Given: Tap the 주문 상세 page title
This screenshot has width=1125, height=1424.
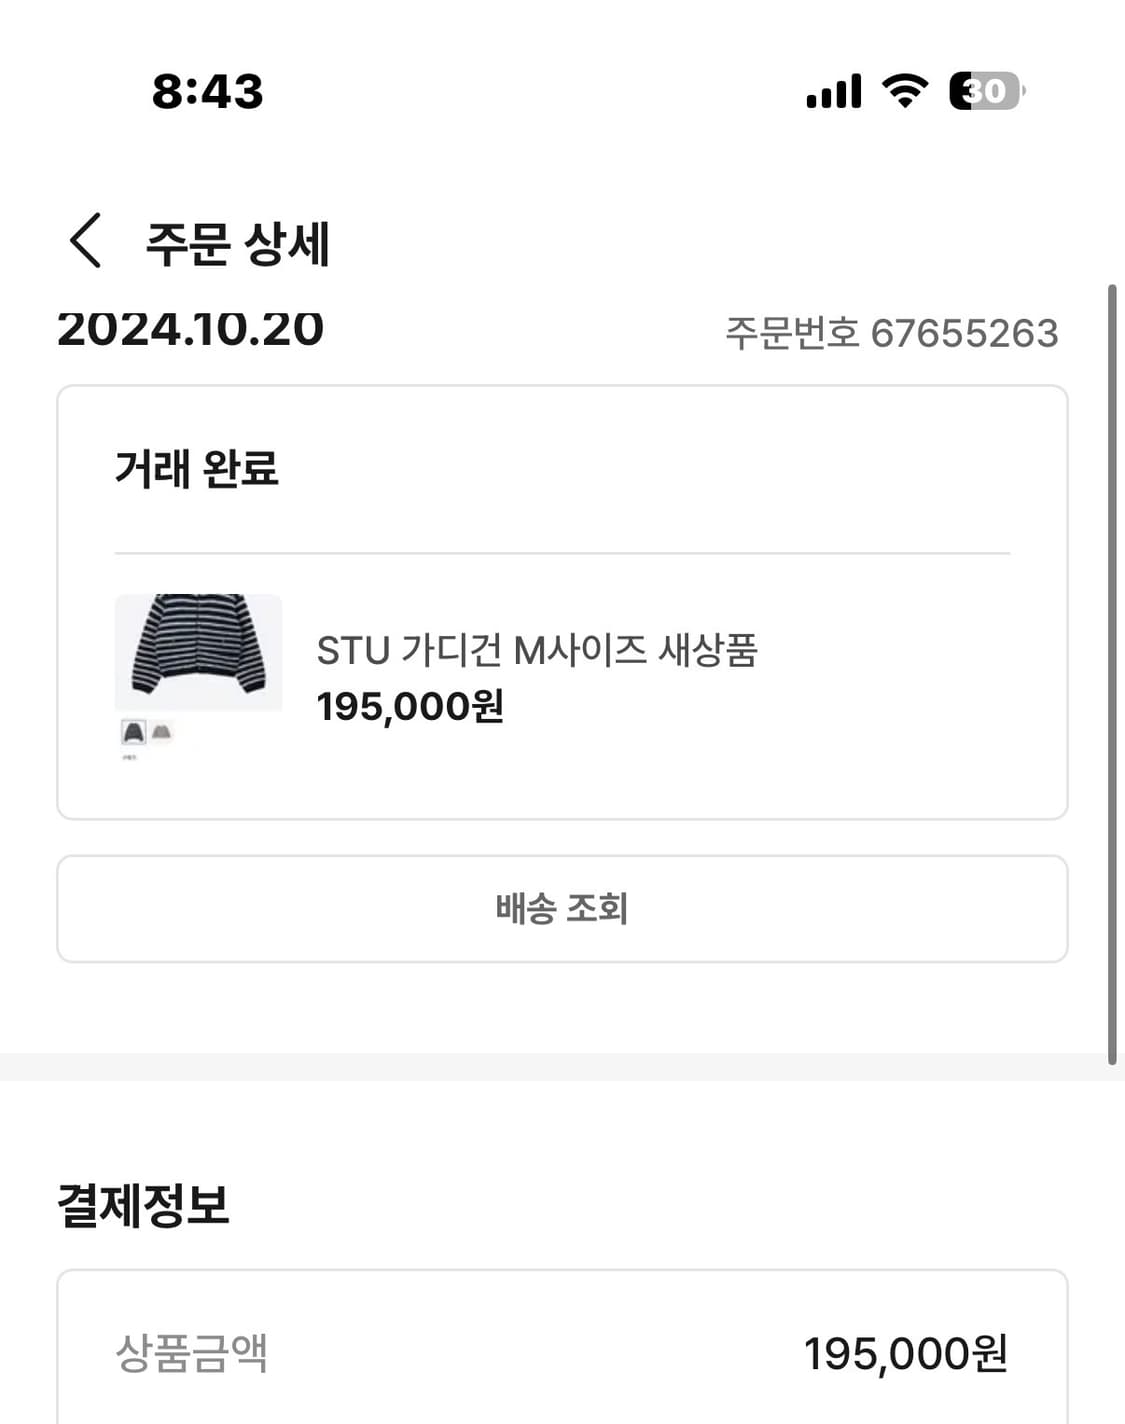Looking at the screenshot, I should click(x=237, y=244).
